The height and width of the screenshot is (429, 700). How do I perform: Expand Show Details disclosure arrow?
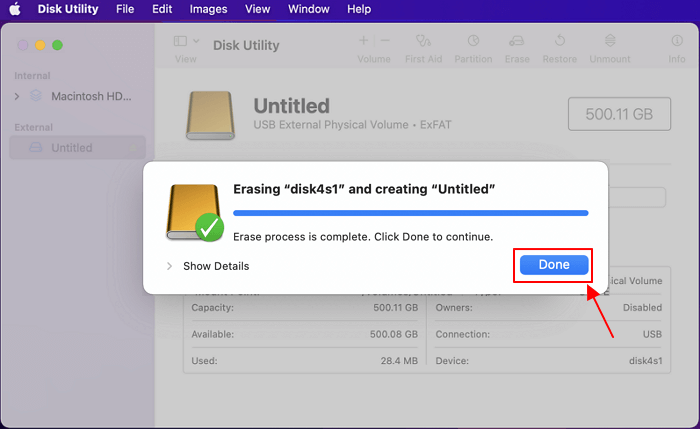click(169, 266)
